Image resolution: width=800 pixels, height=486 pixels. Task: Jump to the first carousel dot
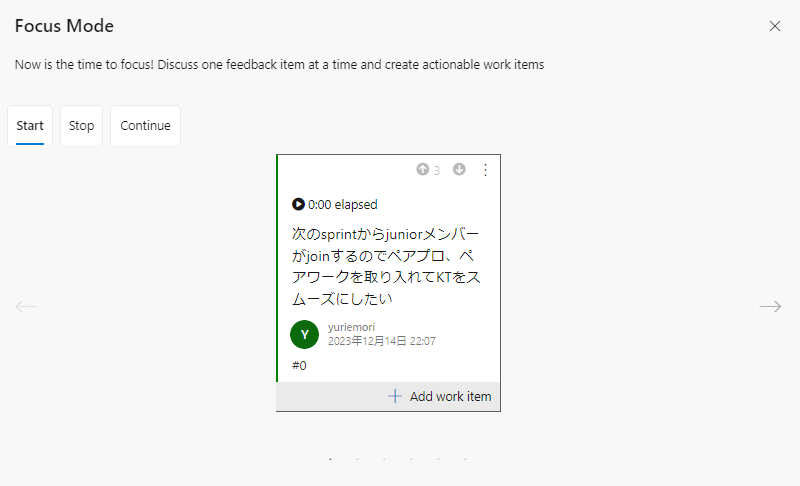(331, 459)
